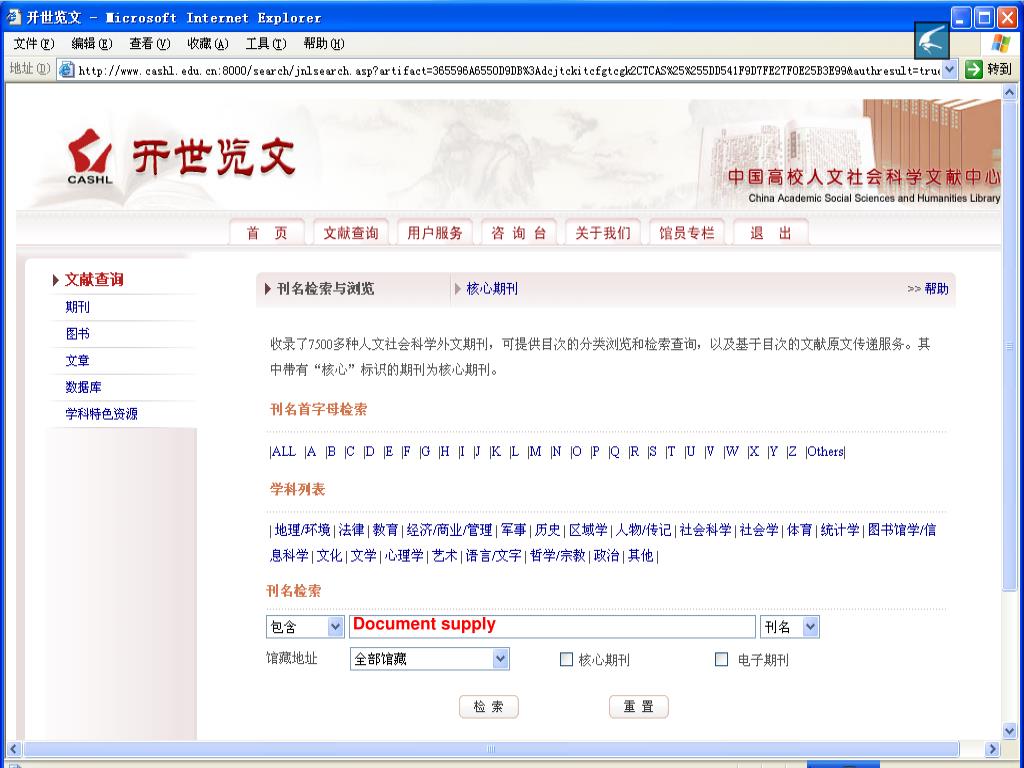Open the 编辑 menu
Image resolution: width=1024 pixels, height=768 pixels.
point(91,44)
